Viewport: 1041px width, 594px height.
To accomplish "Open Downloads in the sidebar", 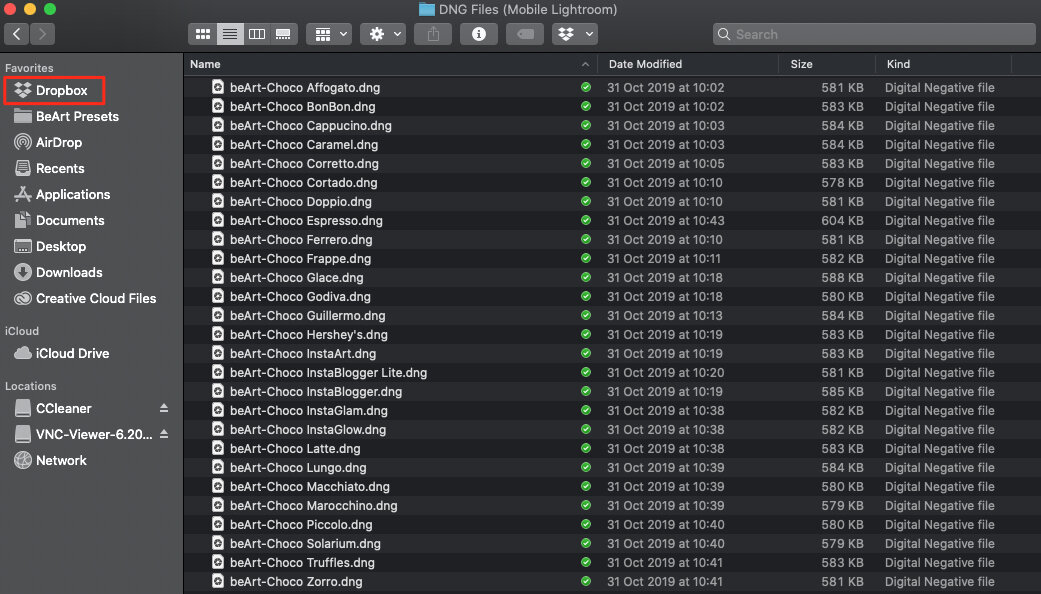I will tap(58, 272).
